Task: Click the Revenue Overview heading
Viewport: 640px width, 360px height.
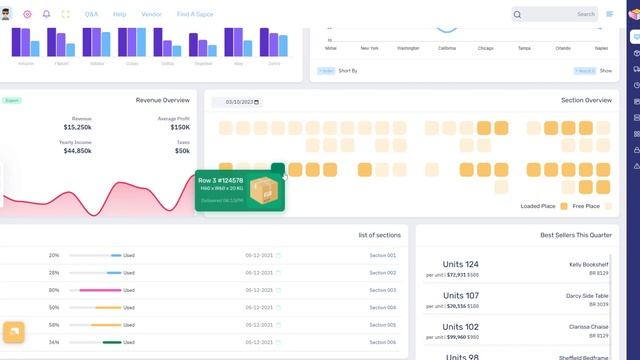Action: coord(163,100)
